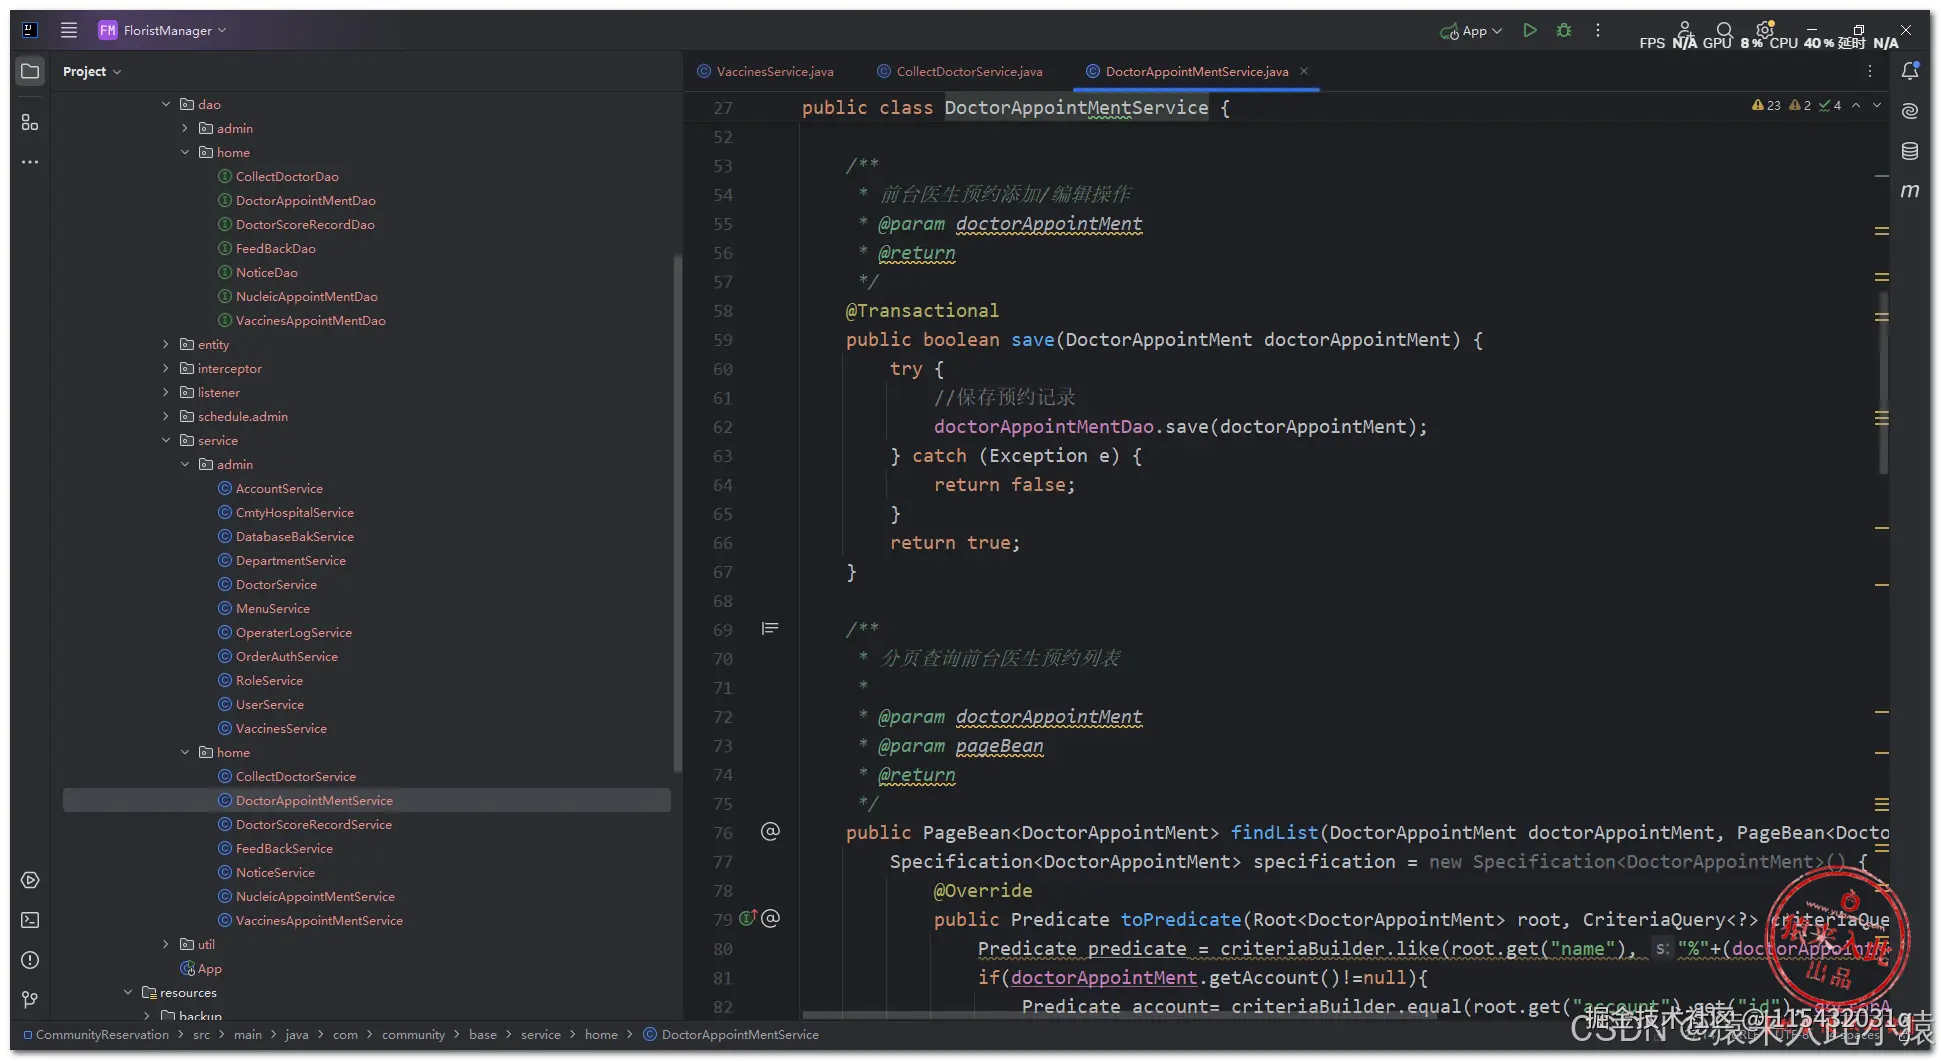The width and height of the screenshot is (1941, 1061).
Task: Click the doc render gutter icon on line 69
Action: click(x=770, y=629)
